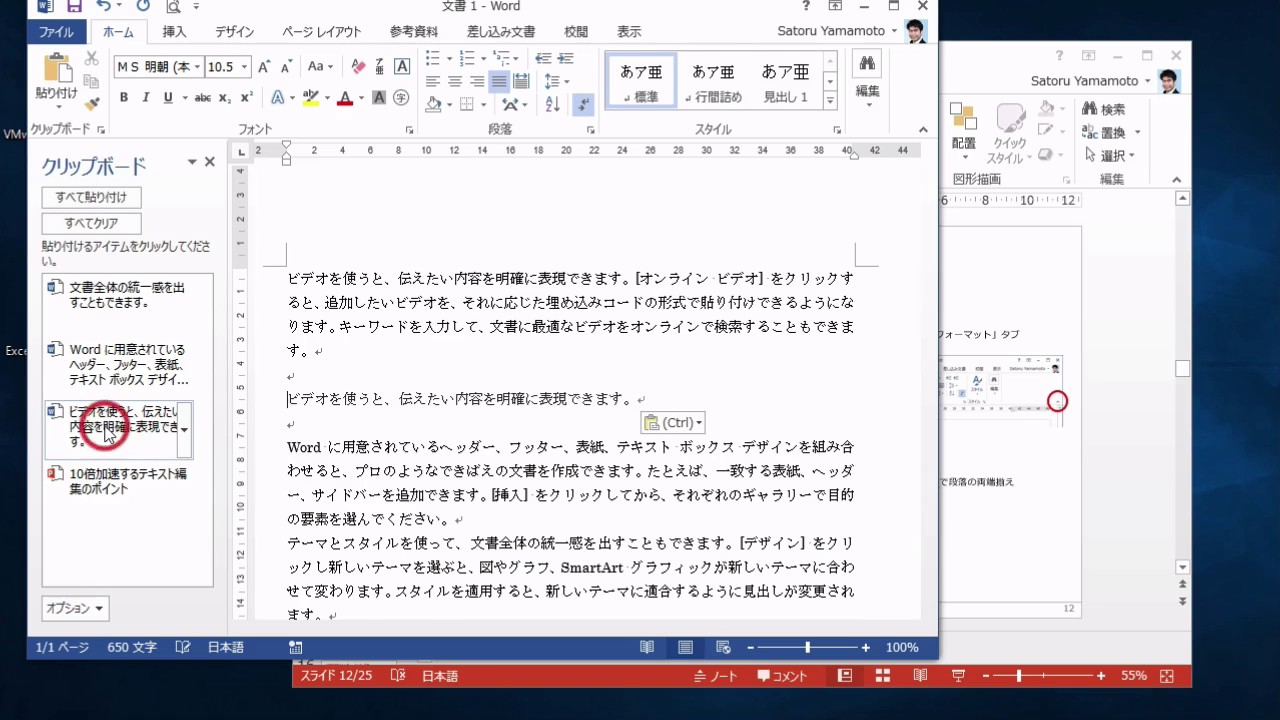Toggle Italic formatting
1280x720 pixels.
[146, 98]
